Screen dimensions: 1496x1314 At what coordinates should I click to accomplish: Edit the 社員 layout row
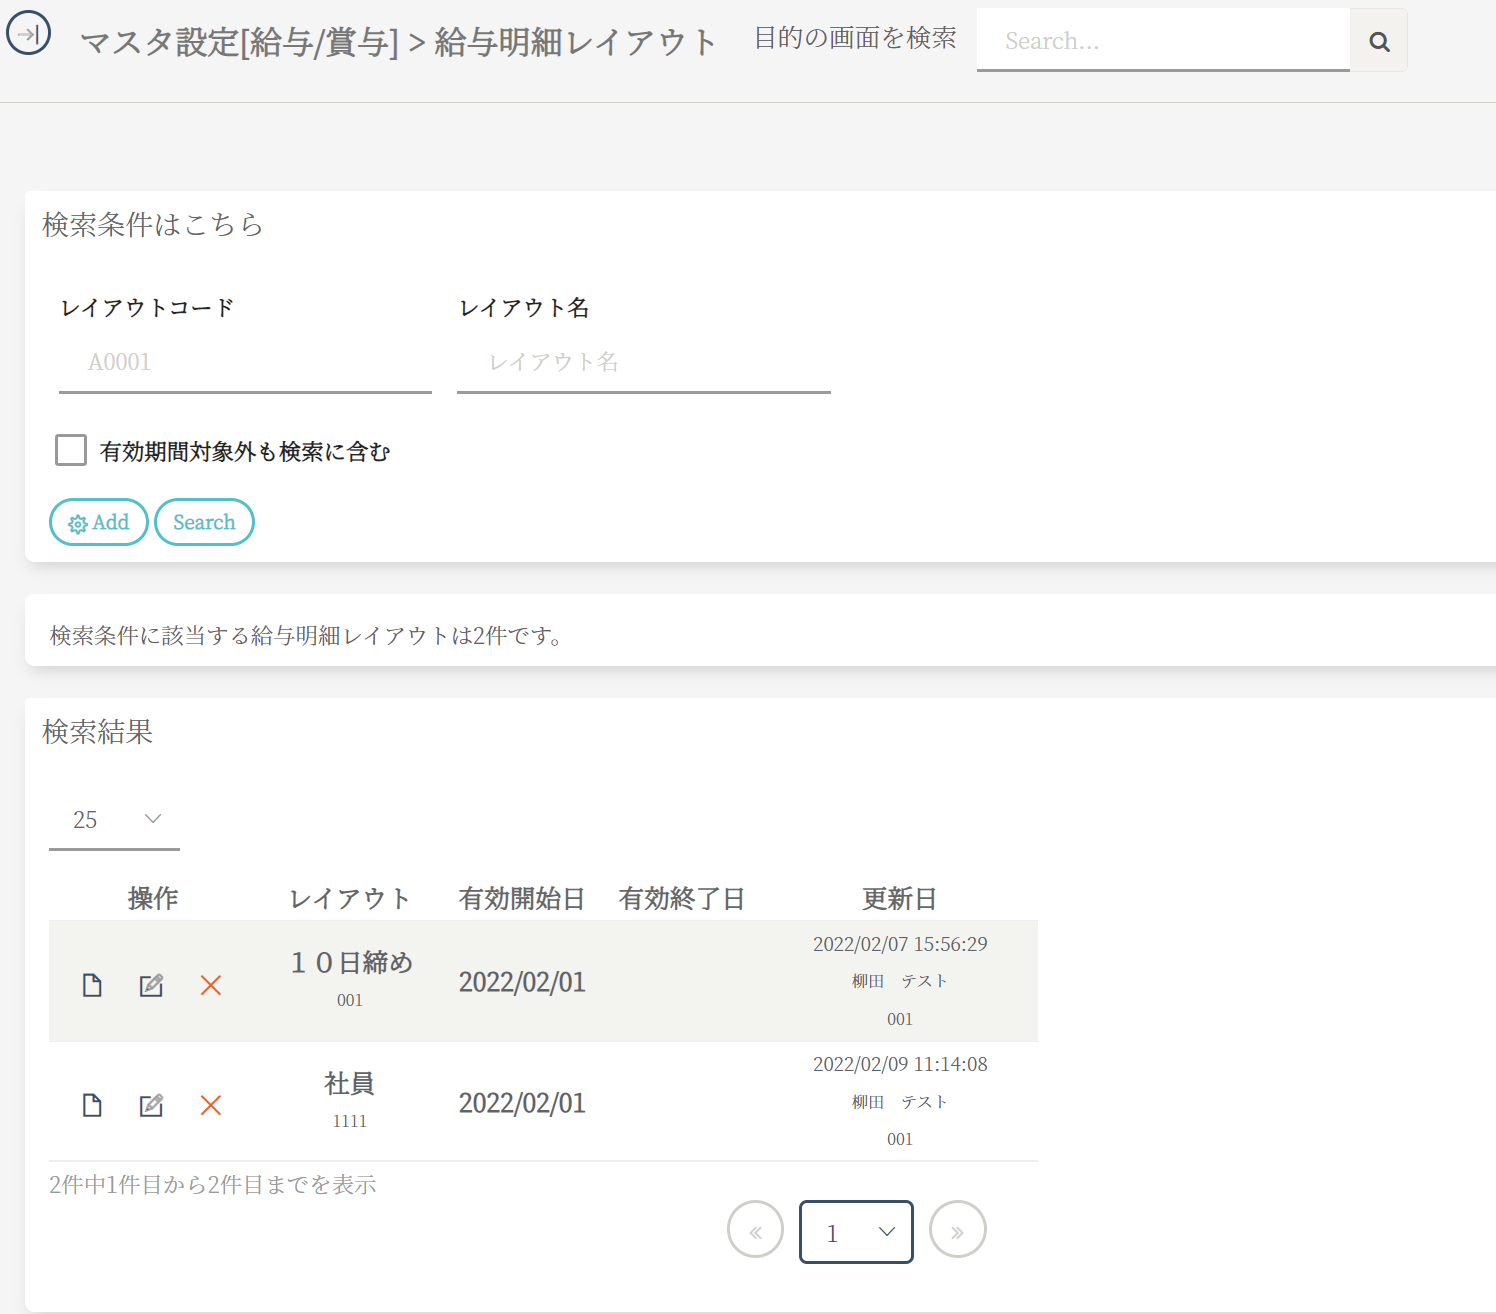click(x=151, y=1105)
